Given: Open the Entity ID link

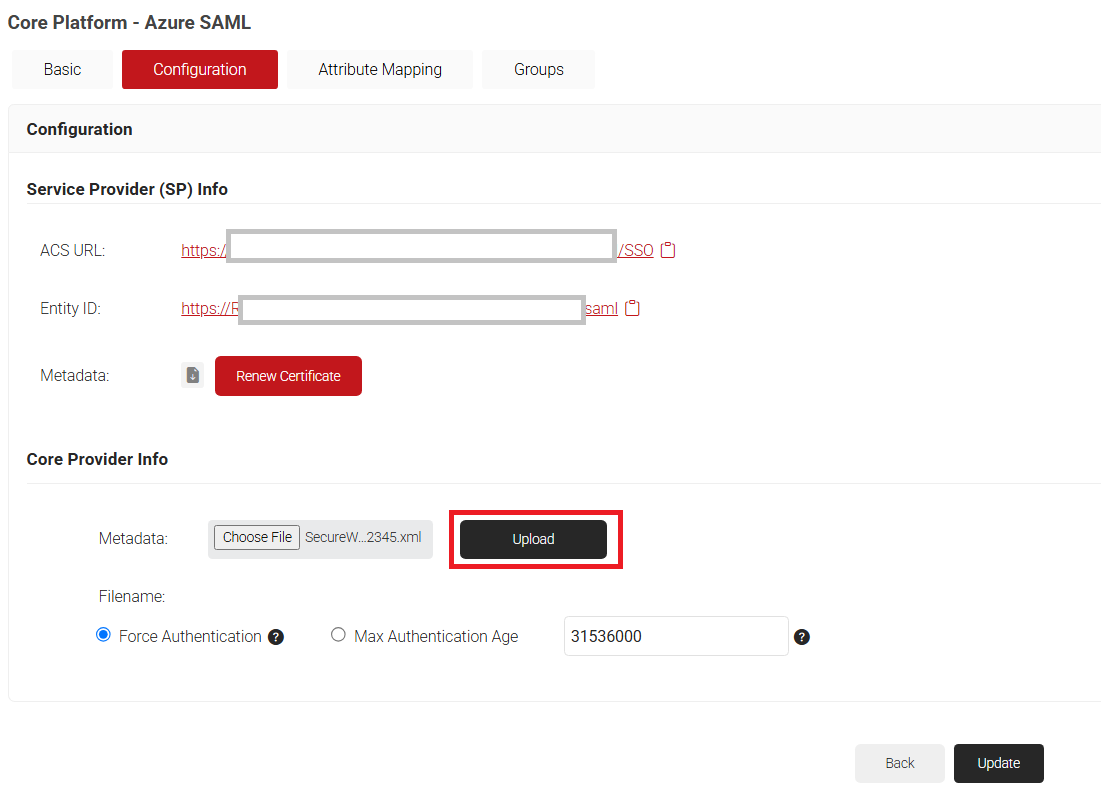Looking at the screenshot, I should click(204, 309).
